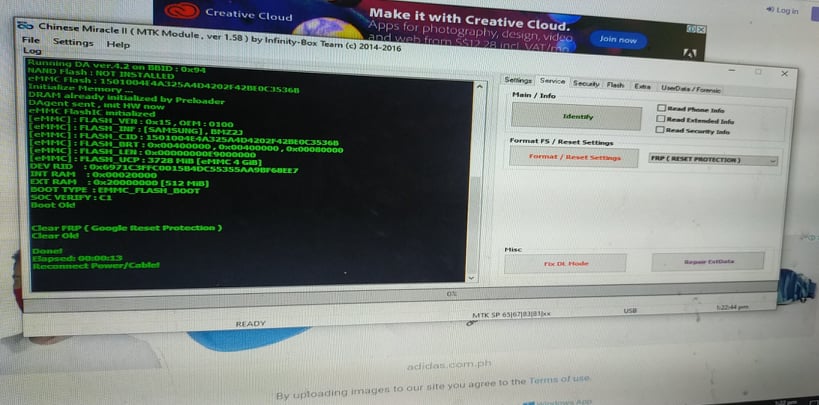Switch to the Extra tab
Viewport: 819px width, 405px height.
click(642, 87)
